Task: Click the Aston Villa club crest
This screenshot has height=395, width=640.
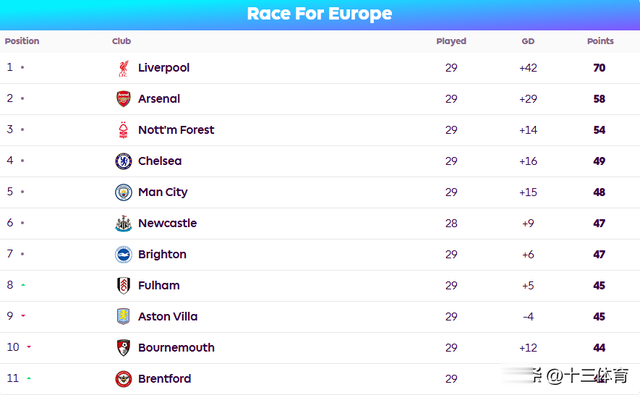Action: coord(123,317)
